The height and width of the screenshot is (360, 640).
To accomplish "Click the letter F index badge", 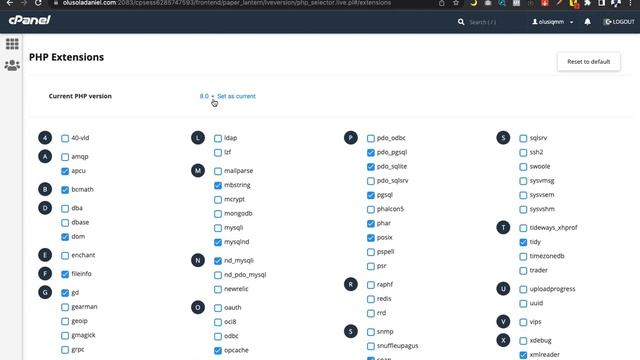I will [x=45, y=273].
